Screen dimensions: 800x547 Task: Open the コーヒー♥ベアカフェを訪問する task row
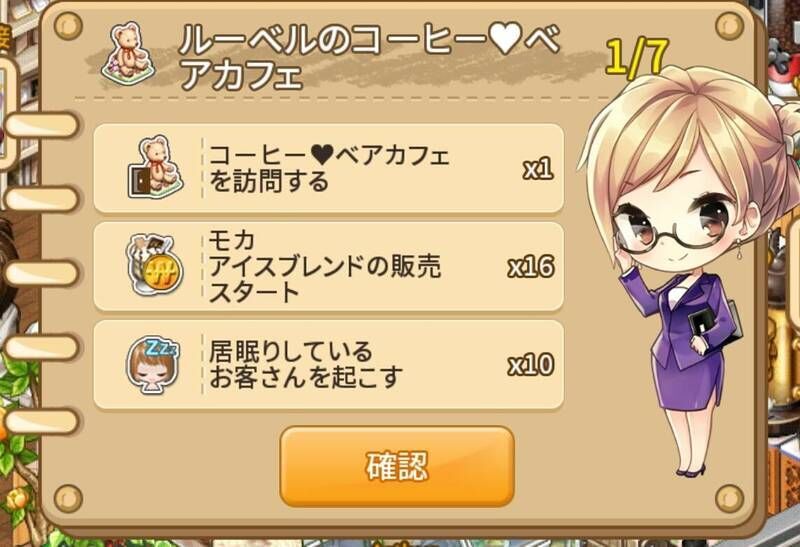[x=329, y=168]
